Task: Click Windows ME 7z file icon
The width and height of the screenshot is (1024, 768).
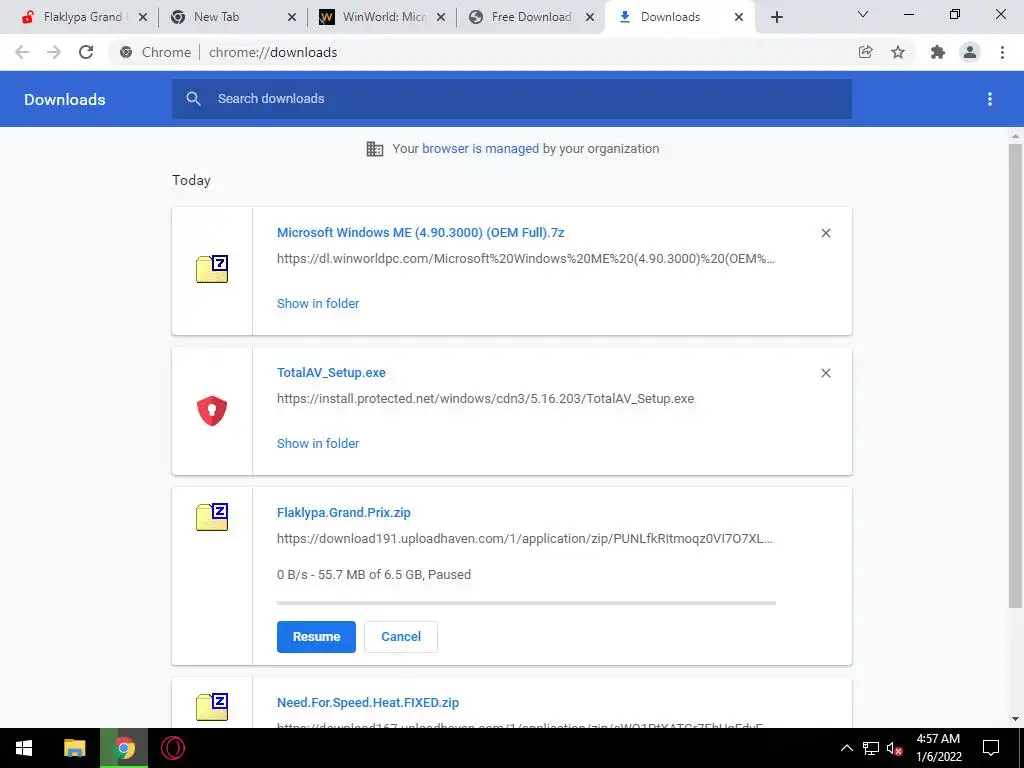Action: (212, 268)
